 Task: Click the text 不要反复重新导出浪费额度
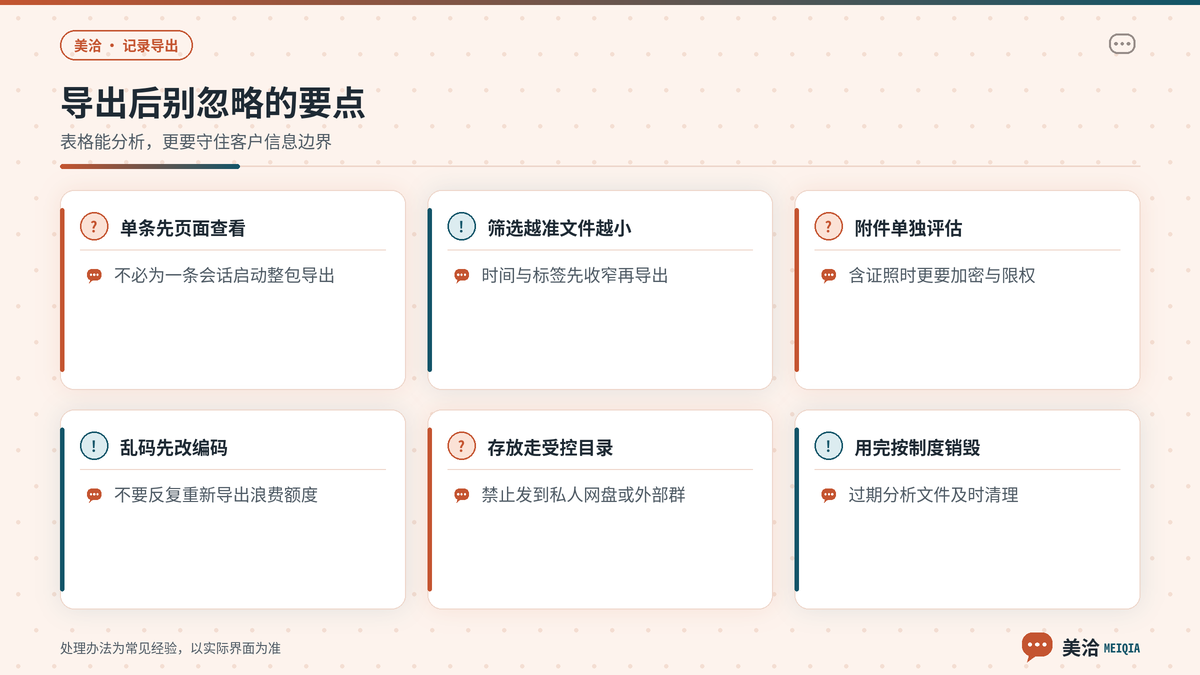216,494
